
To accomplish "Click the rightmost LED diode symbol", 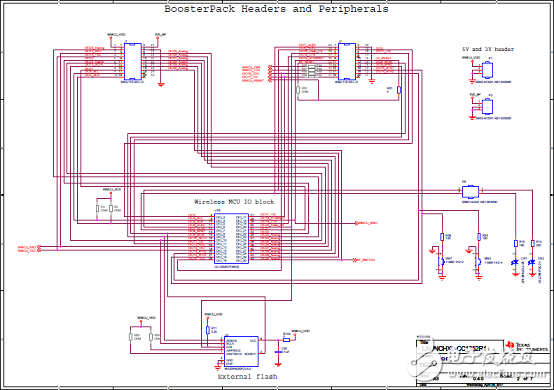I will click(532, 263).
